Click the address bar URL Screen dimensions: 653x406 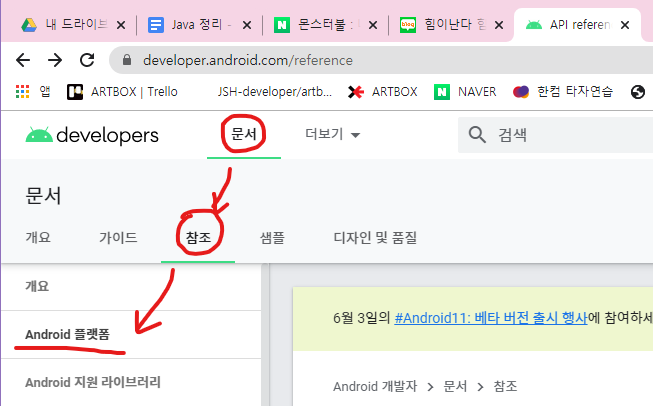point(248,60)
